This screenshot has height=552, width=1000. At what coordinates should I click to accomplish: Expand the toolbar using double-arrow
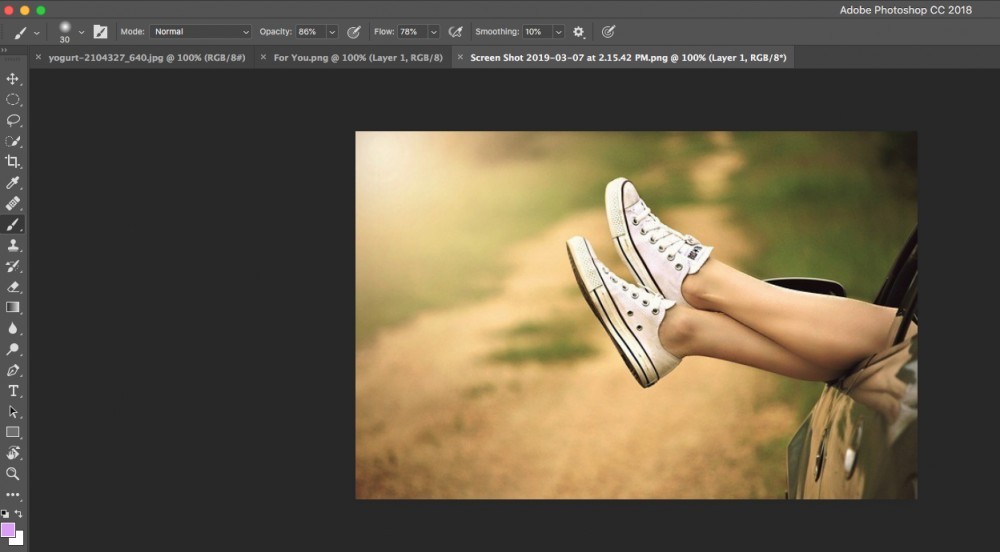pyautogui.click(x=4, y=50)
